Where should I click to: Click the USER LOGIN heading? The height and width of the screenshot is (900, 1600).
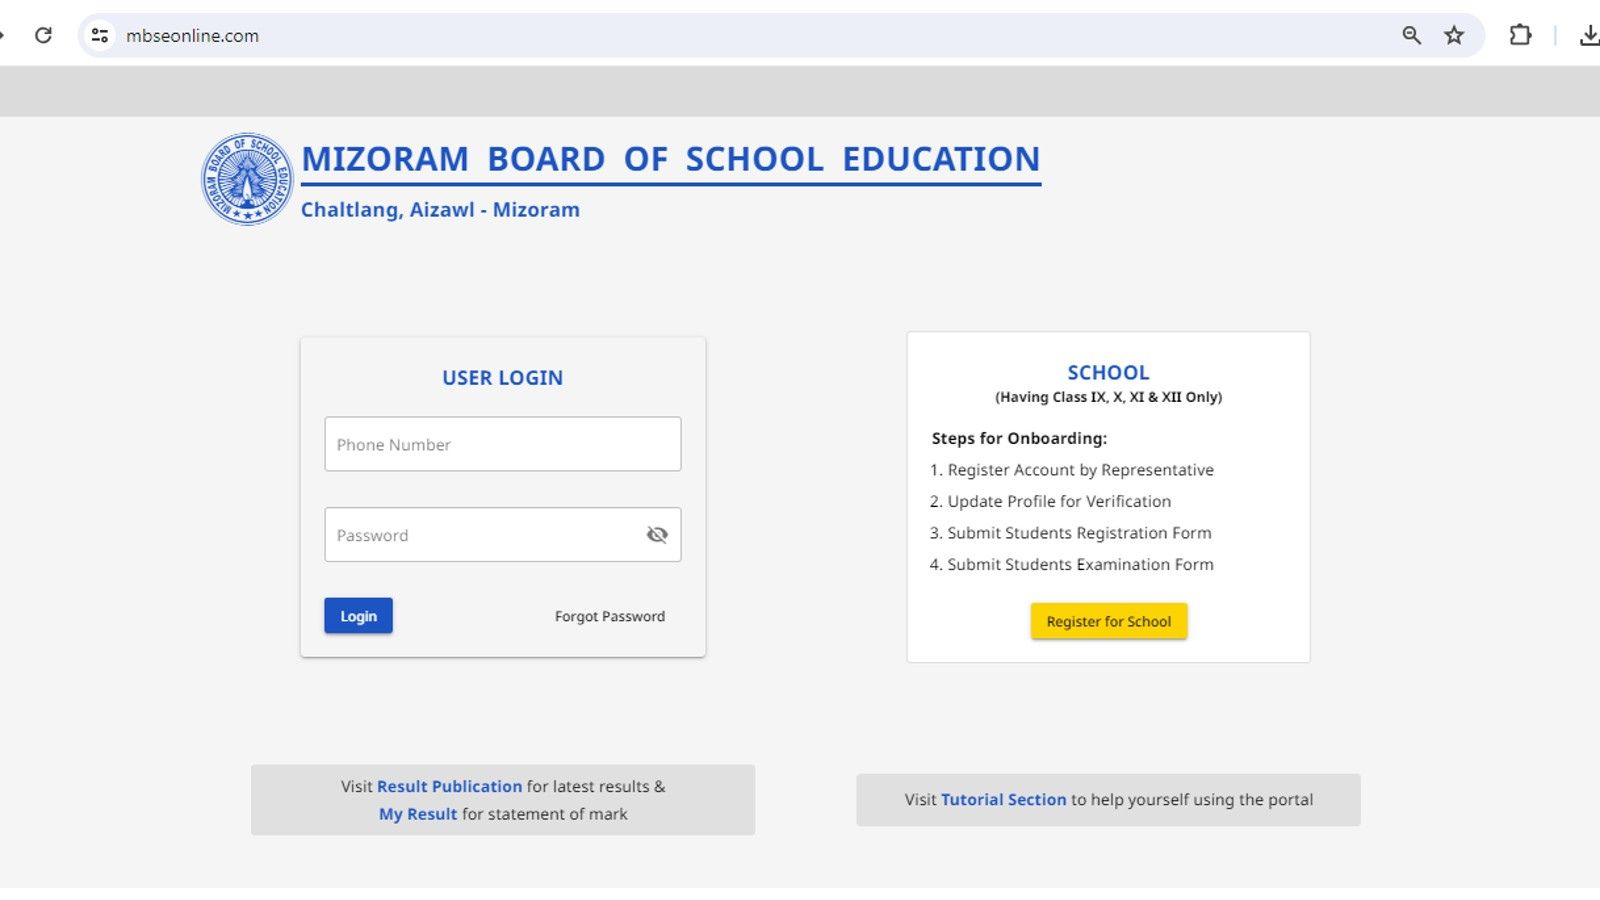point(502,378)
